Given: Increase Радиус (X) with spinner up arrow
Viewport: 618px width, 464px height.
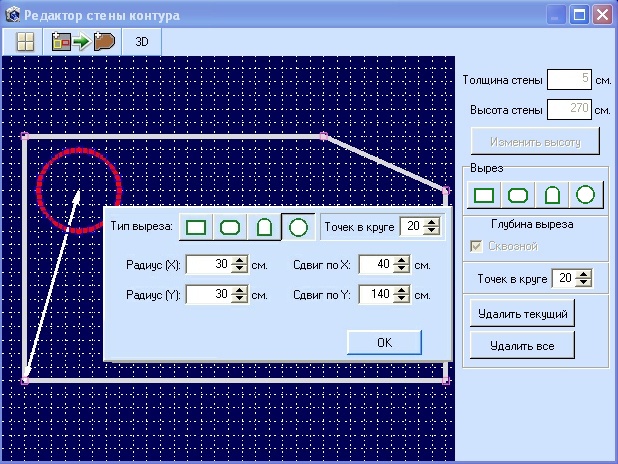Looking at the screenshot, I should [240, 260].
